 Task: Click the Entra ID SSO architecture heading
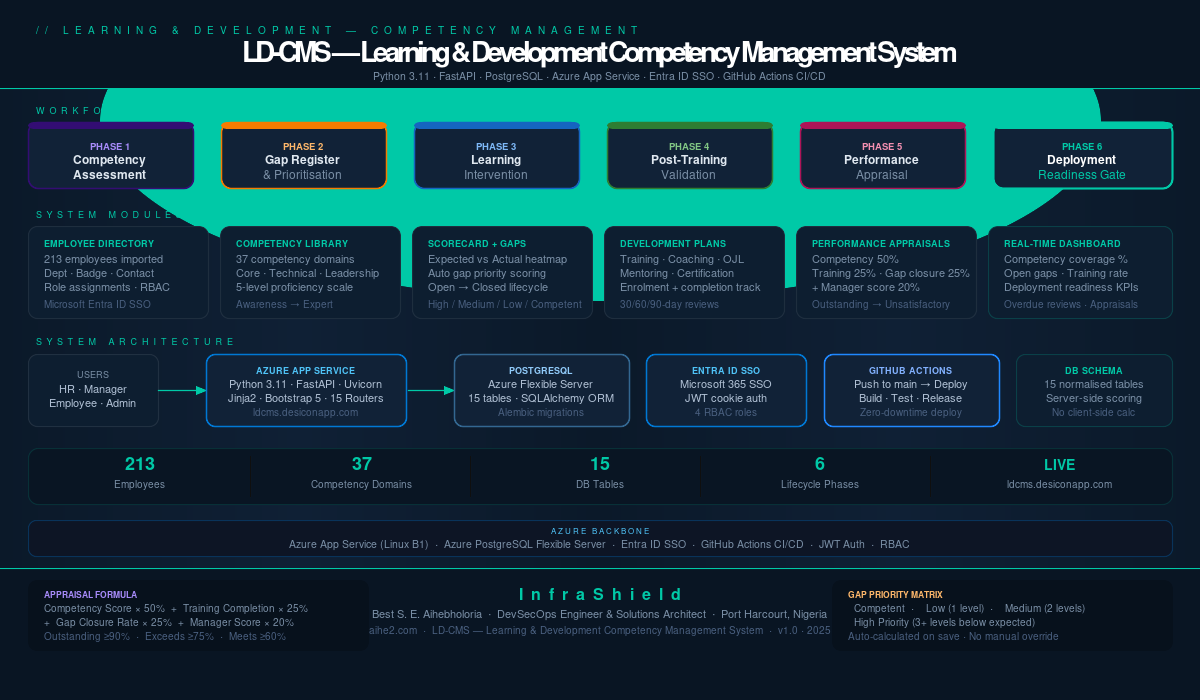(x=725, y=370)
